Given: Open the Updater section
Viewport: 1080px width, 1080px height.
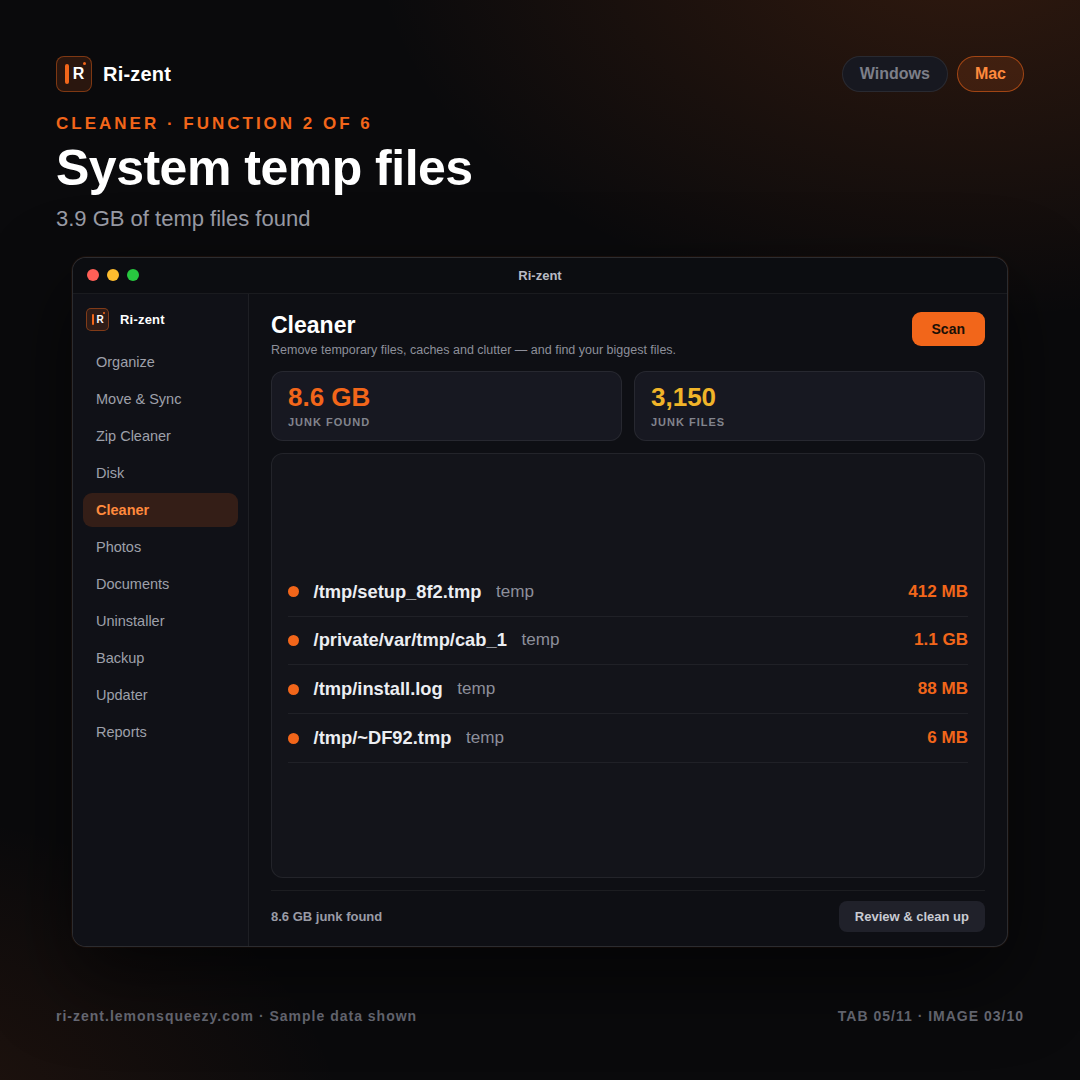Looking at the screenshot, I should tap(160, 695).
